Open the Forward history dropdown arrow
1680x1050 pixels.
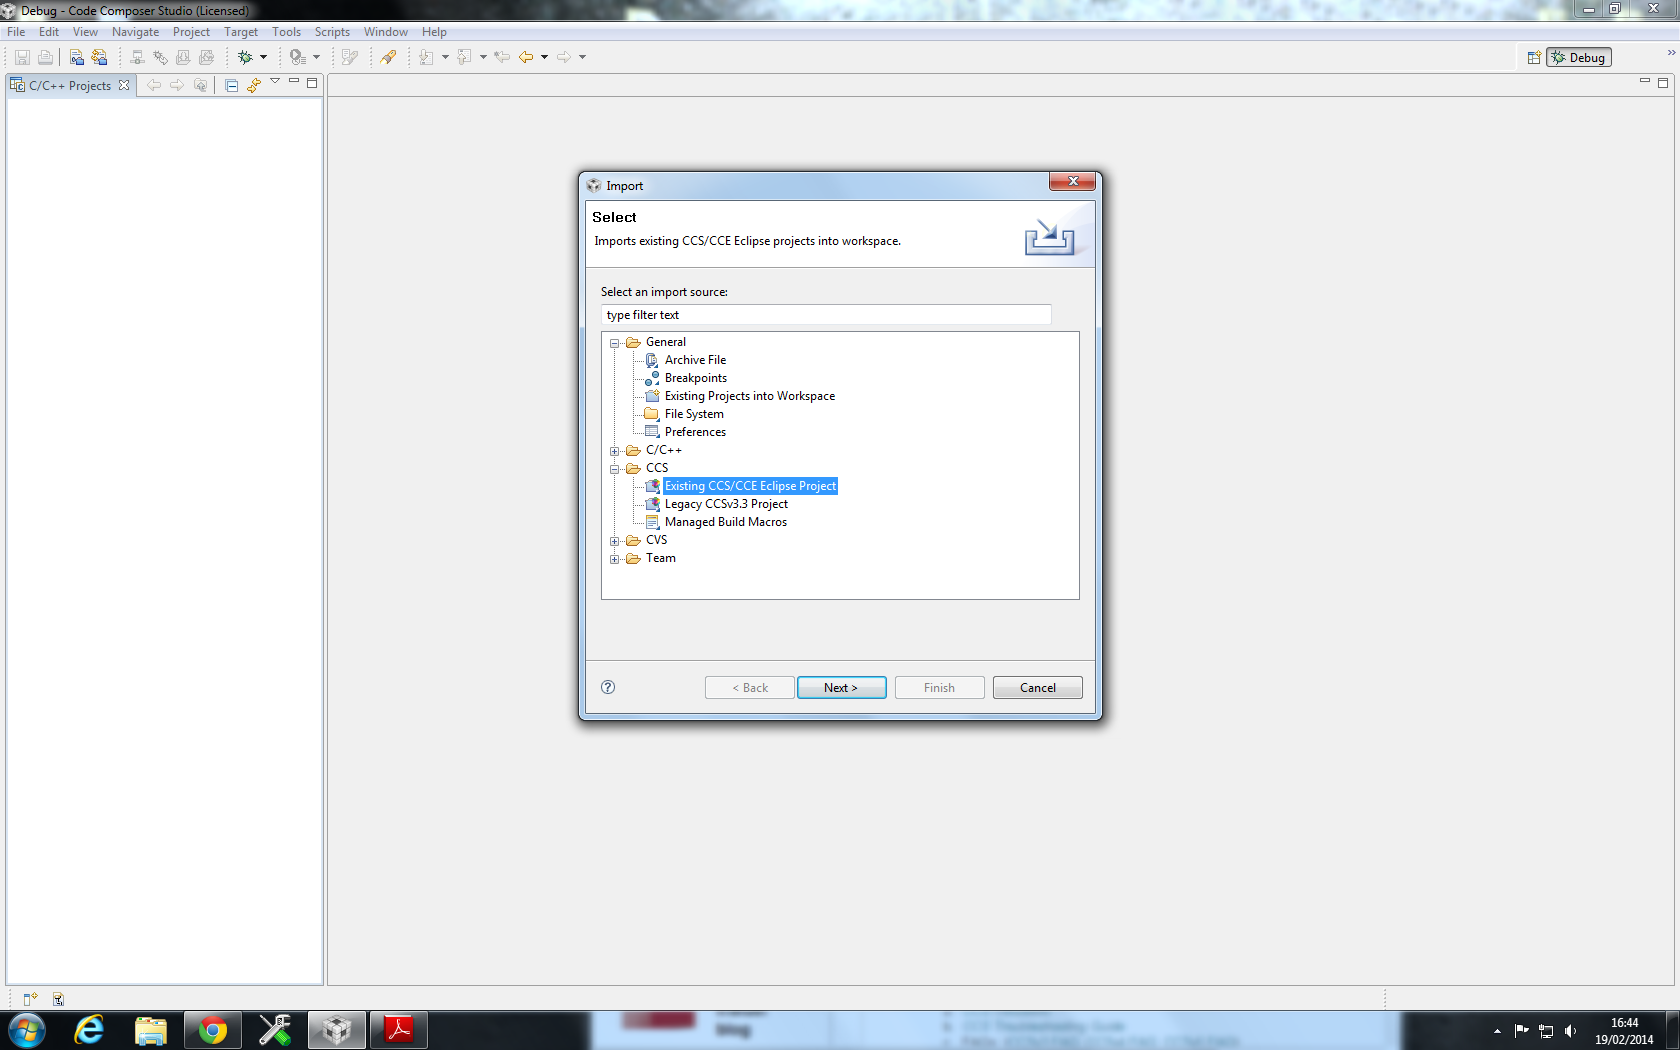click(582, 57)
